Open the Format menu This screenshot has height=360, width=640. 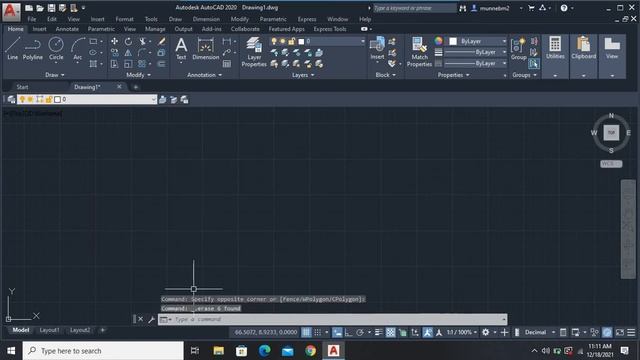point(124,19)
